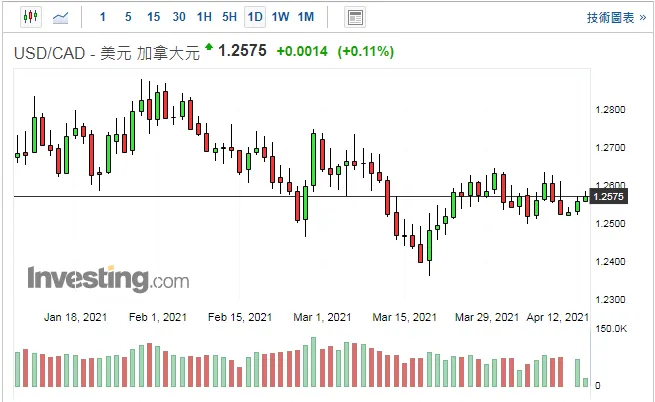This screenshot has height=402, width=655.
Task: Click the 1.2400 price axis label
Action: [x=610, y=262]
